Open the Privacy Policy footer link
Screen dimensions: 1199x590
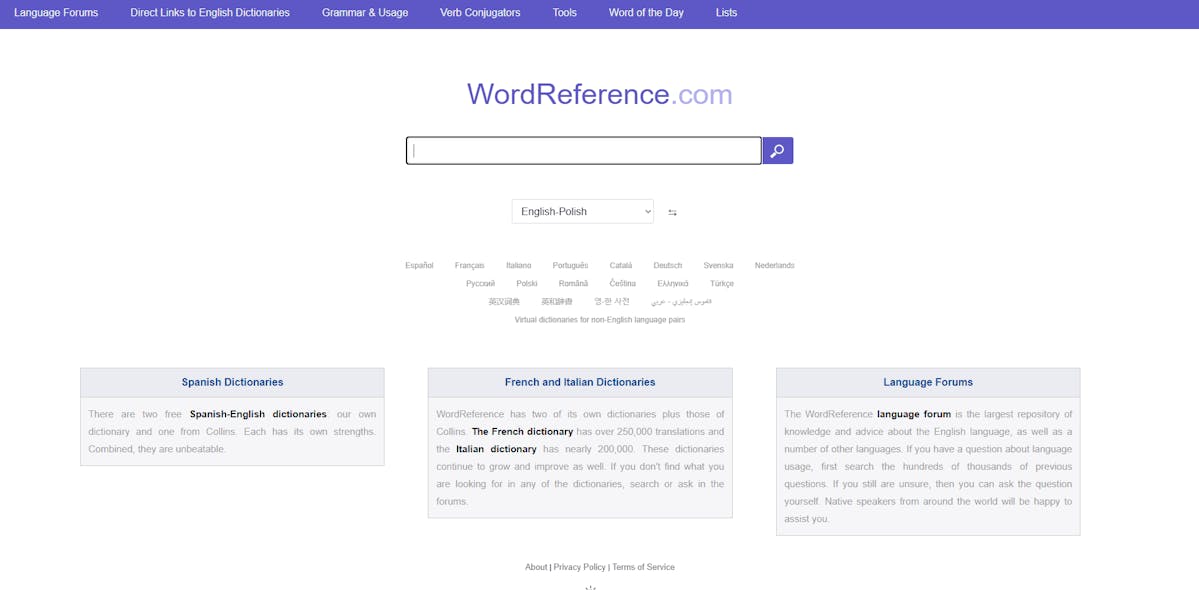580,567
